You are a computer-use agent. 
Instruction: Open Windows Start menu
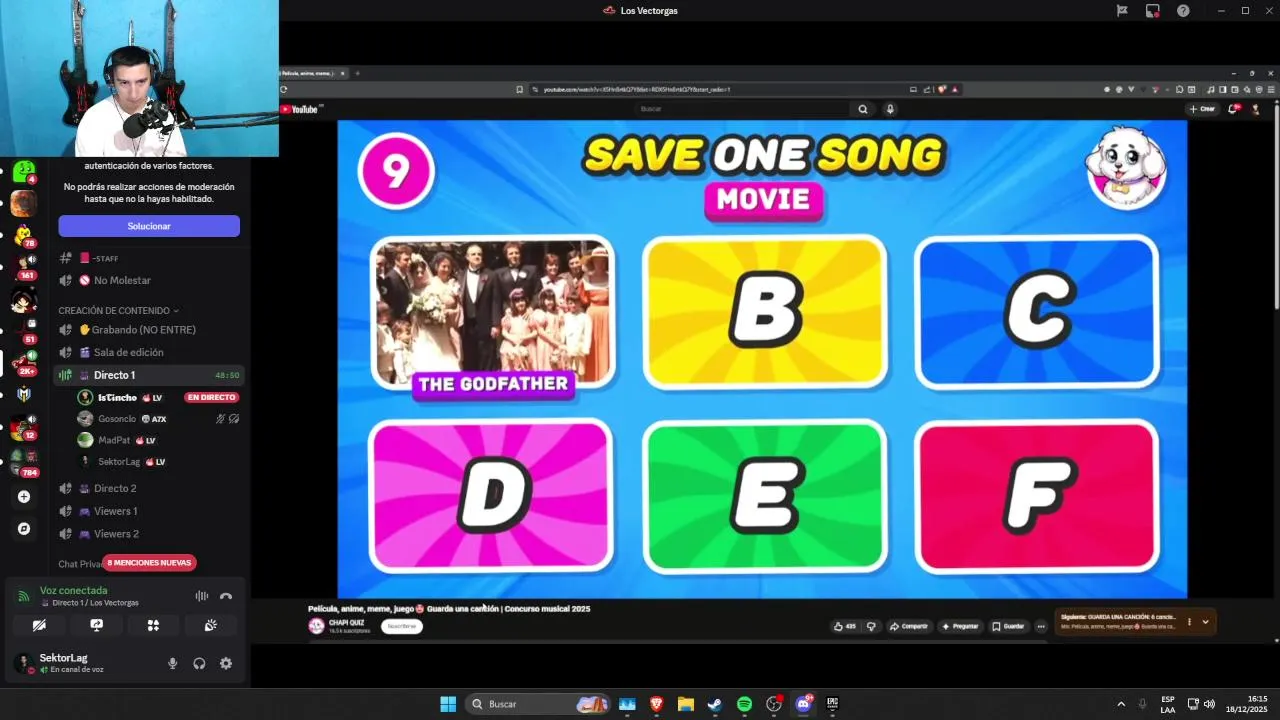[448, 704]
